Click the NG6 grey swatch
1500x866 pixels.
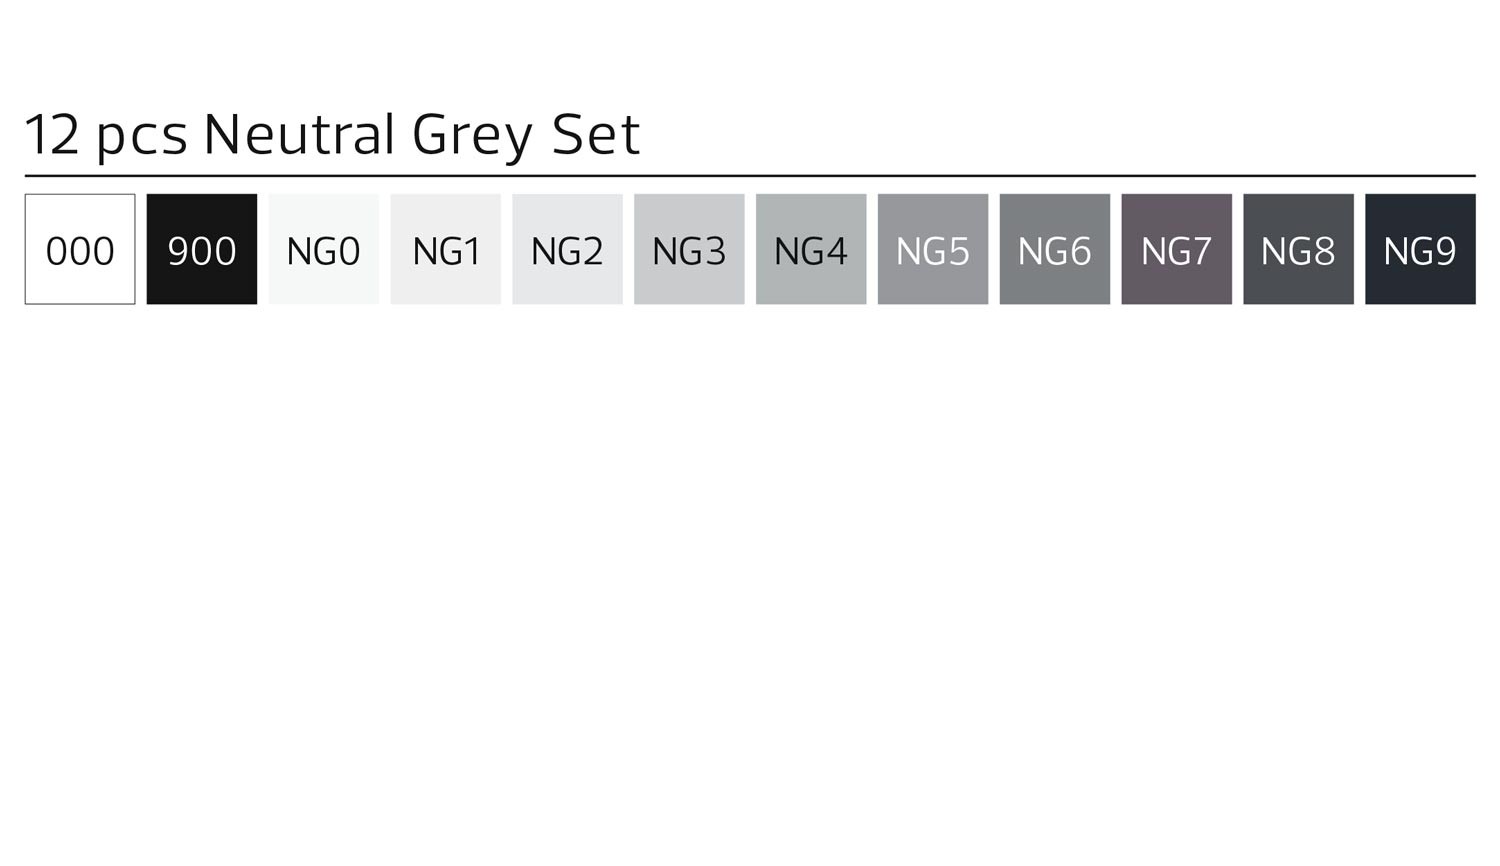pyautogui.click(x=1055, y=249)
